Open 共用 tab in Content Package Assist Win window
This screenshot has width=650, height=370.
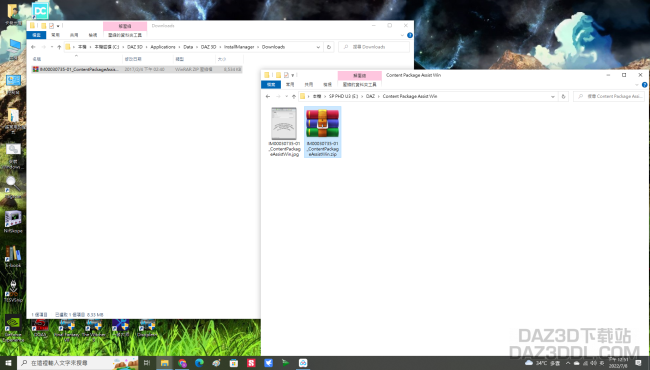click(308, 85)
